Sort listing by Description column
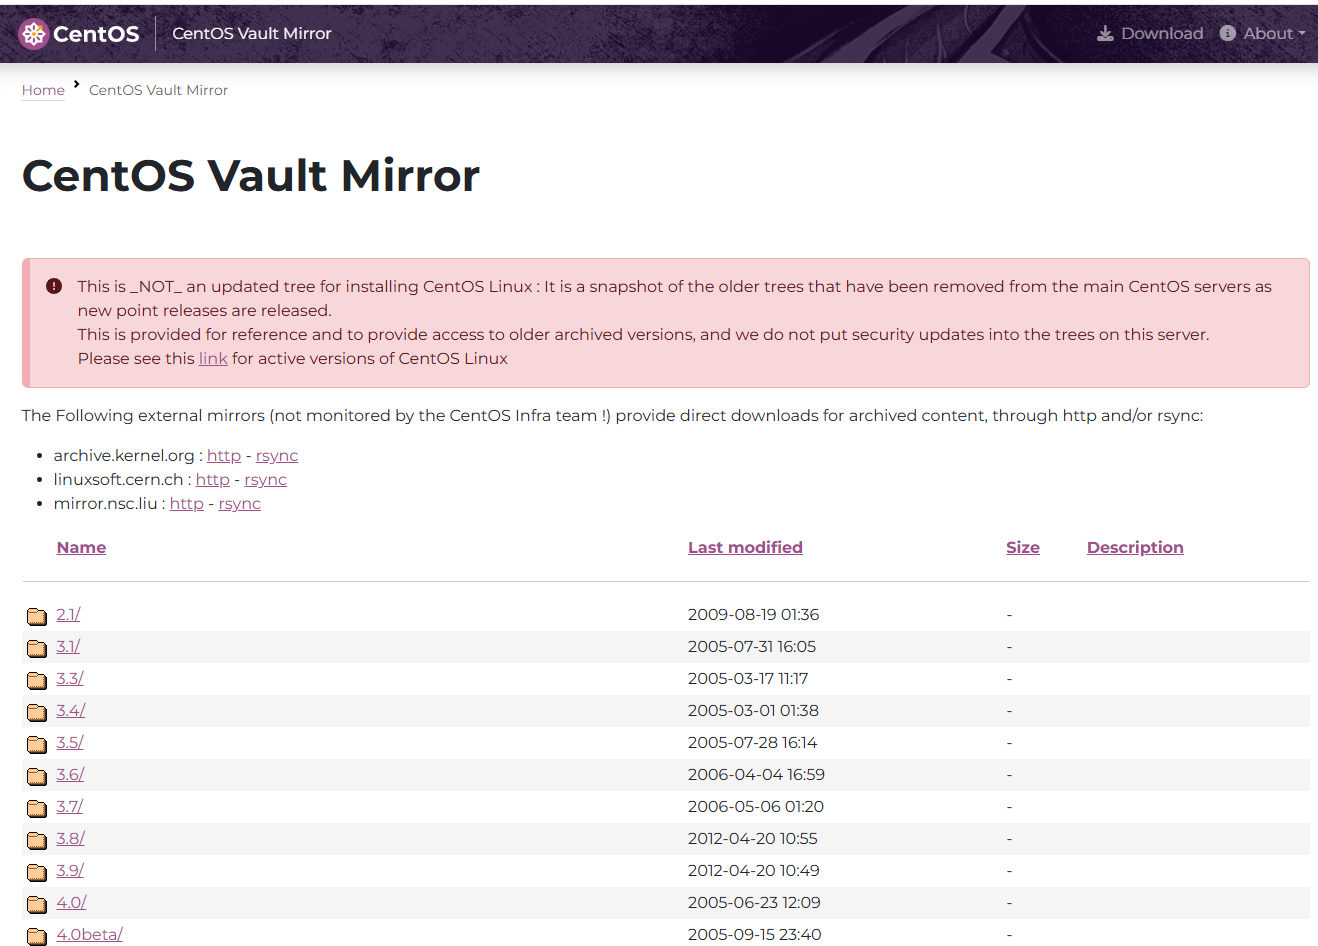 tap(1135, 547)
